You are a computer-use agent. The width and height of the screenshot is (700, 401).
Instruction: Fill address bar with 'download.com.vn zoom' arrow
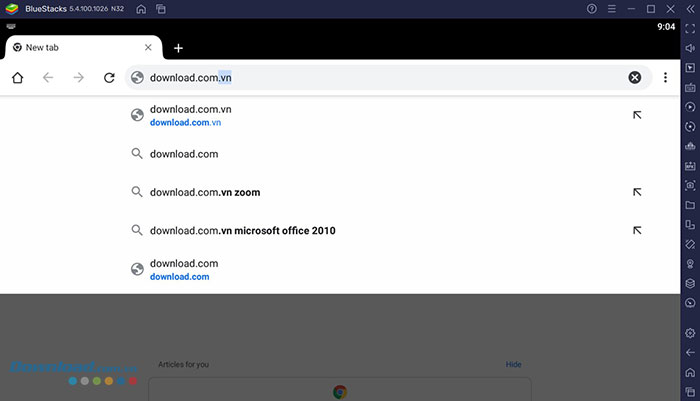pyautogui.click(x=637, y=192)
